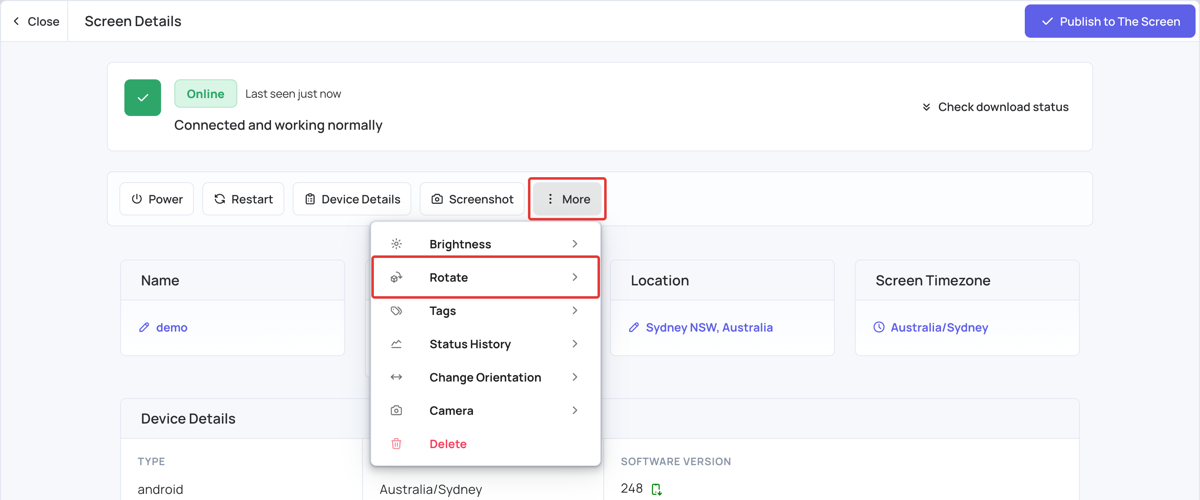This screenshot has height=500, width=1200.
Task: Edit the screen name demo
Action: point(171,327)
